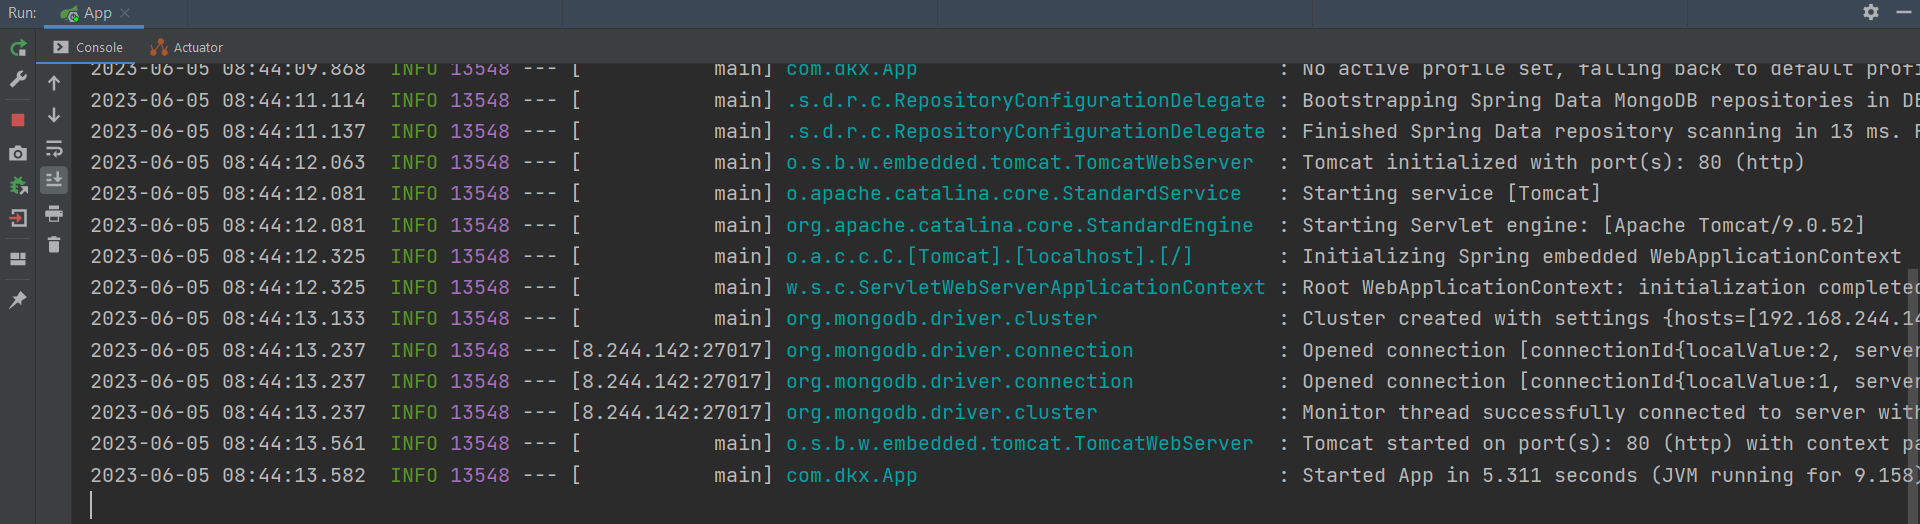1920x524 pixels.
Task: Click 'Initializing Spring embedded WebApplicationContext' message
Action: pos(1601,256)
